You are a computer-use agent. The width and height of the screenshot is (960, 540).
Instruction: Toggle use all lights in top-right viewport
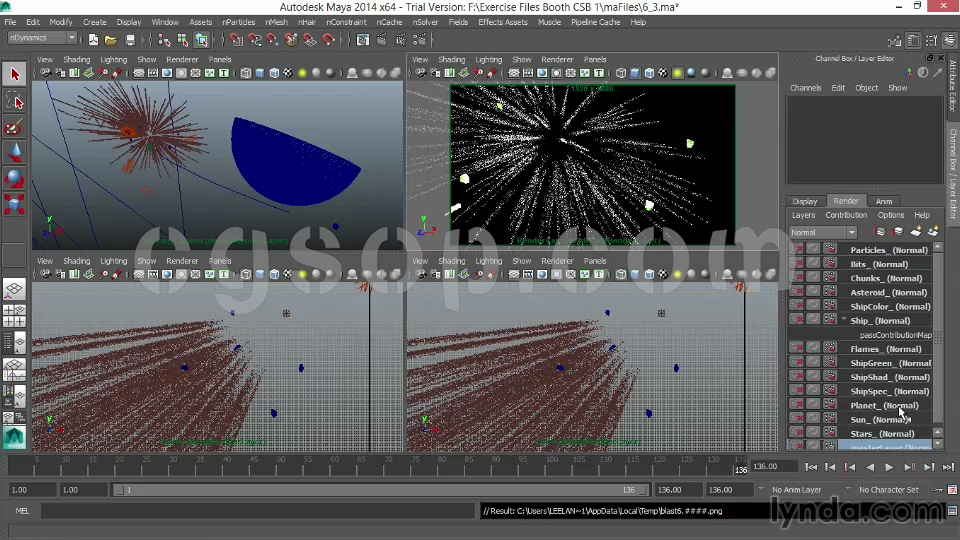coord(677,73)
